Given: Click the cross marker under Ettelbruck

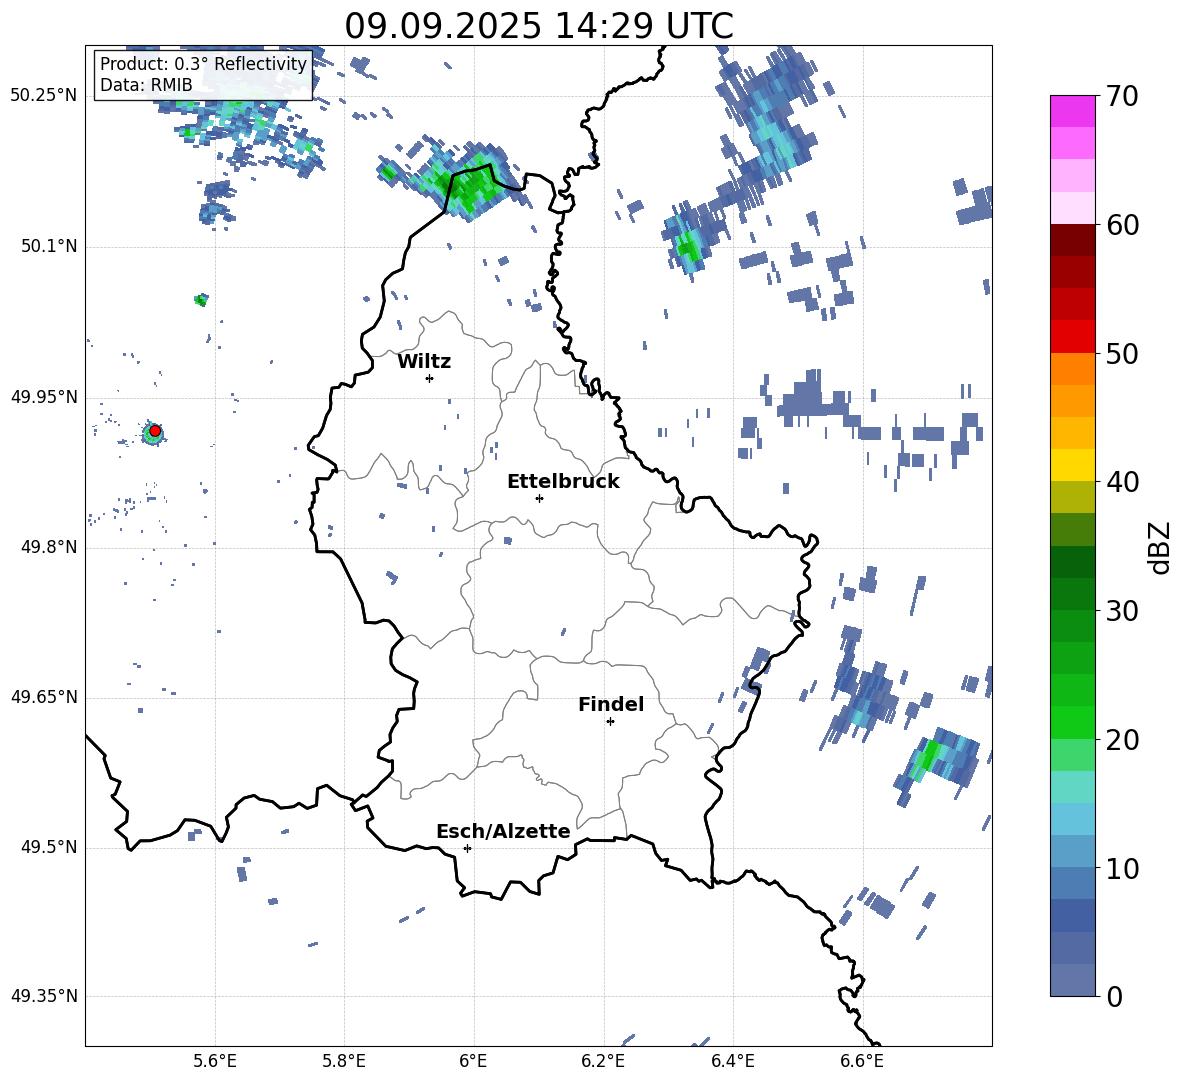Looking at the screenshot, I should 539,498.
